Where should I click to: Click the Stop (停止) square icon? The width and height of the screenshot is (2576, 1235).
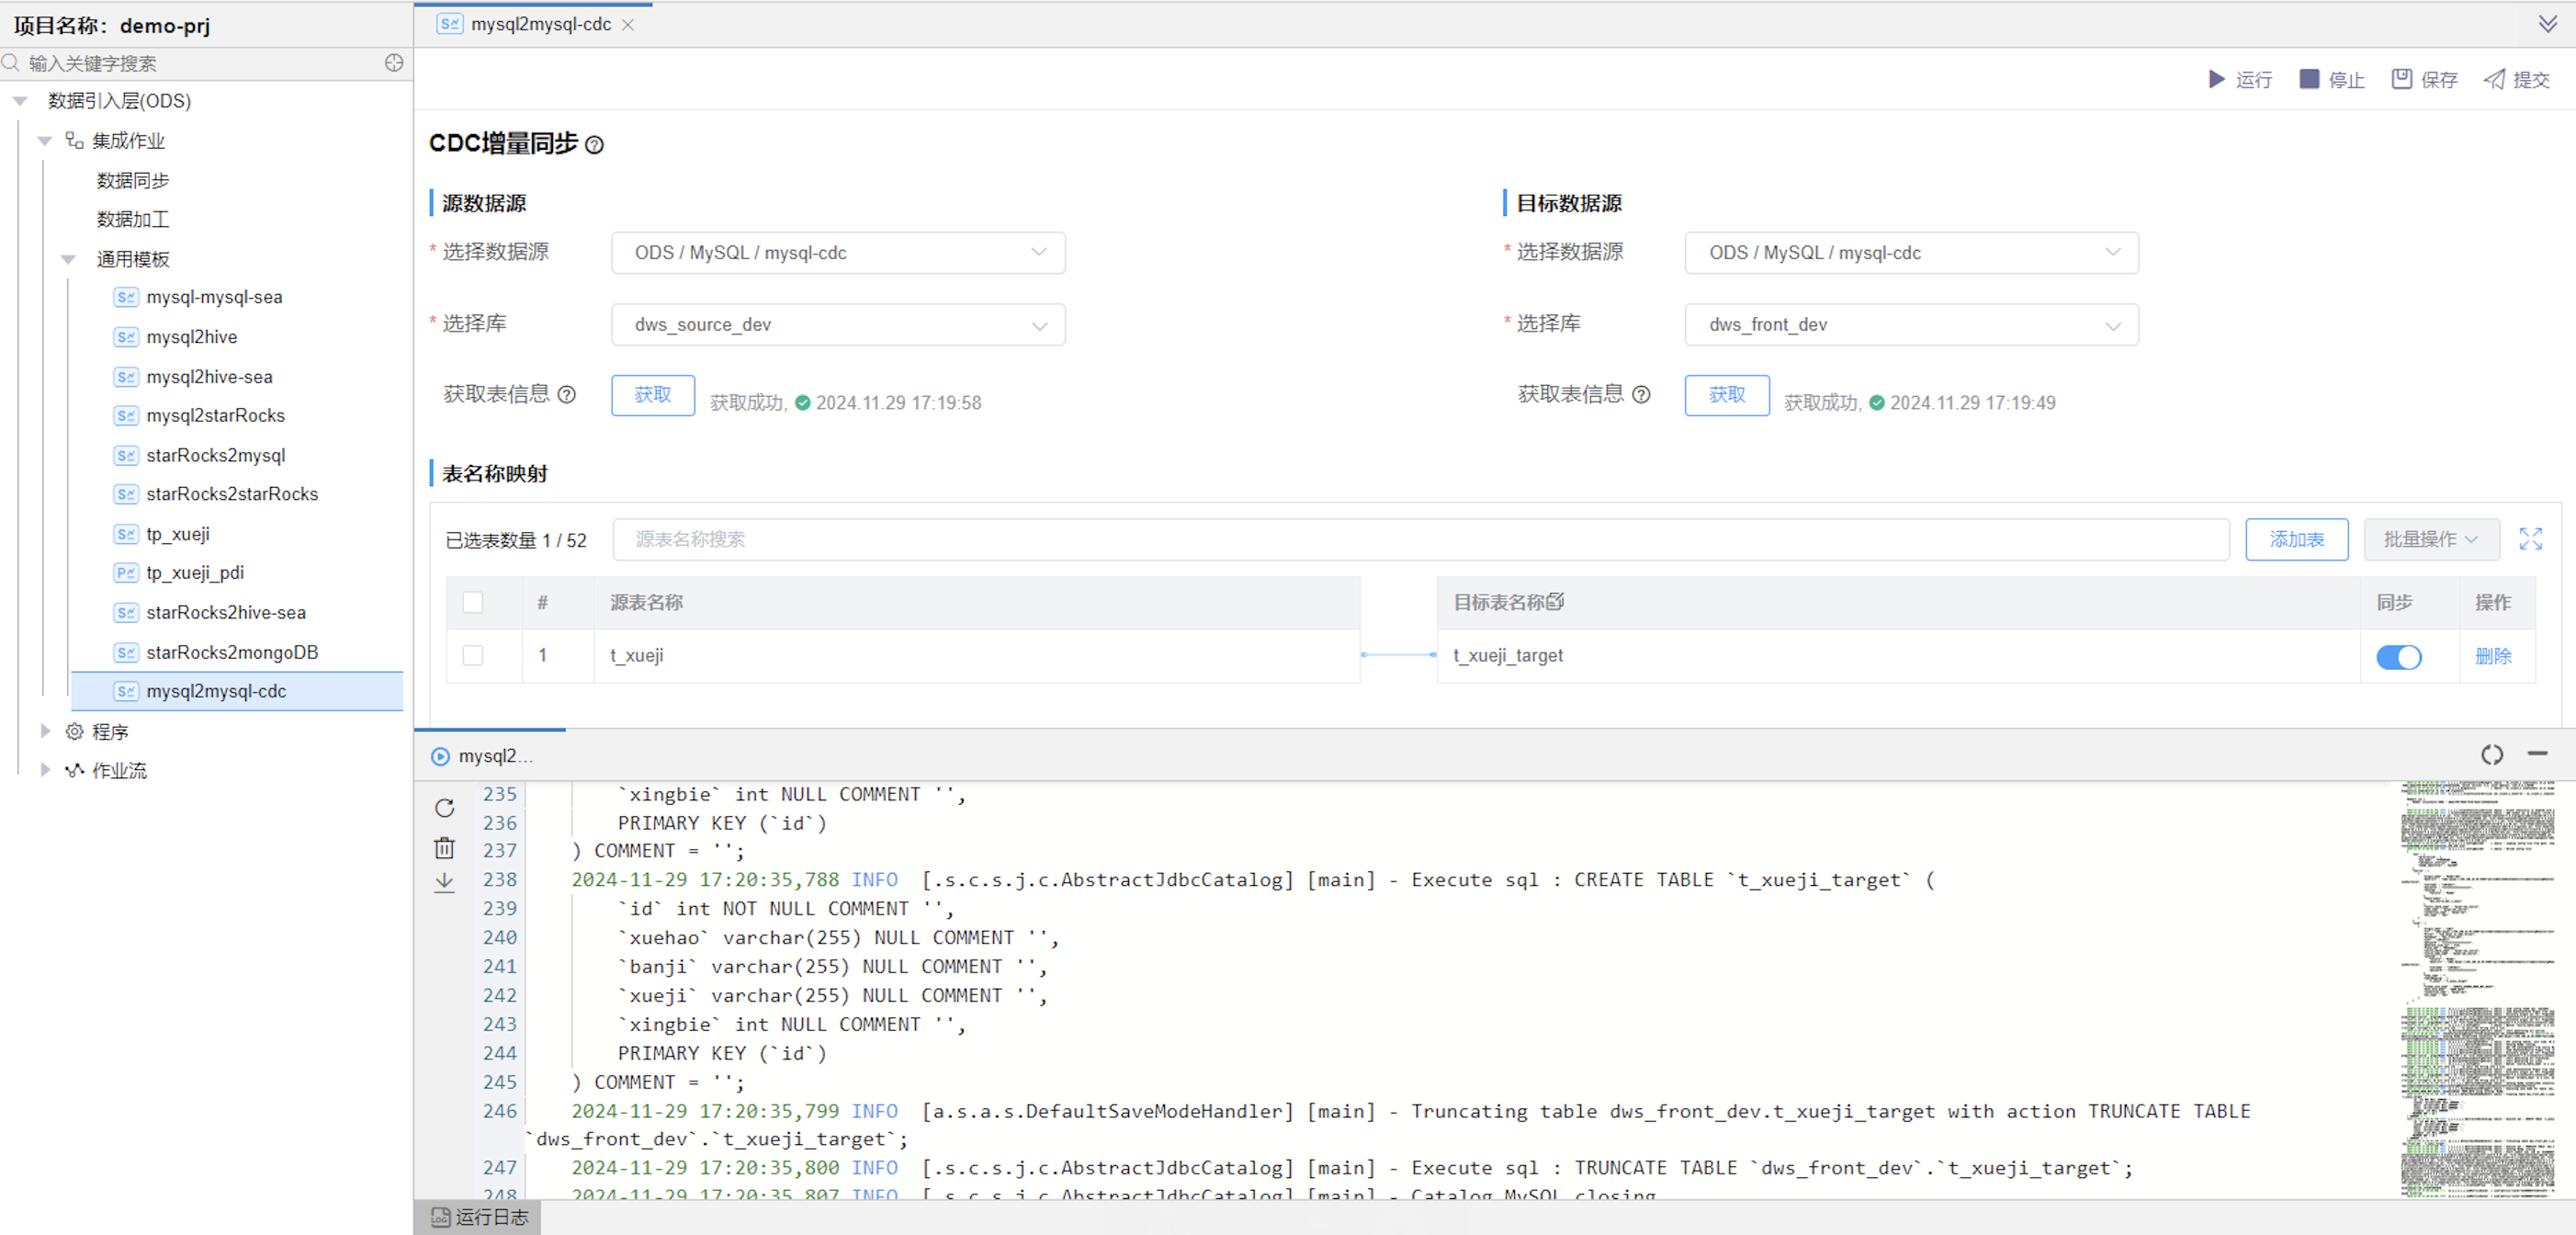(x=2309, y=79)
